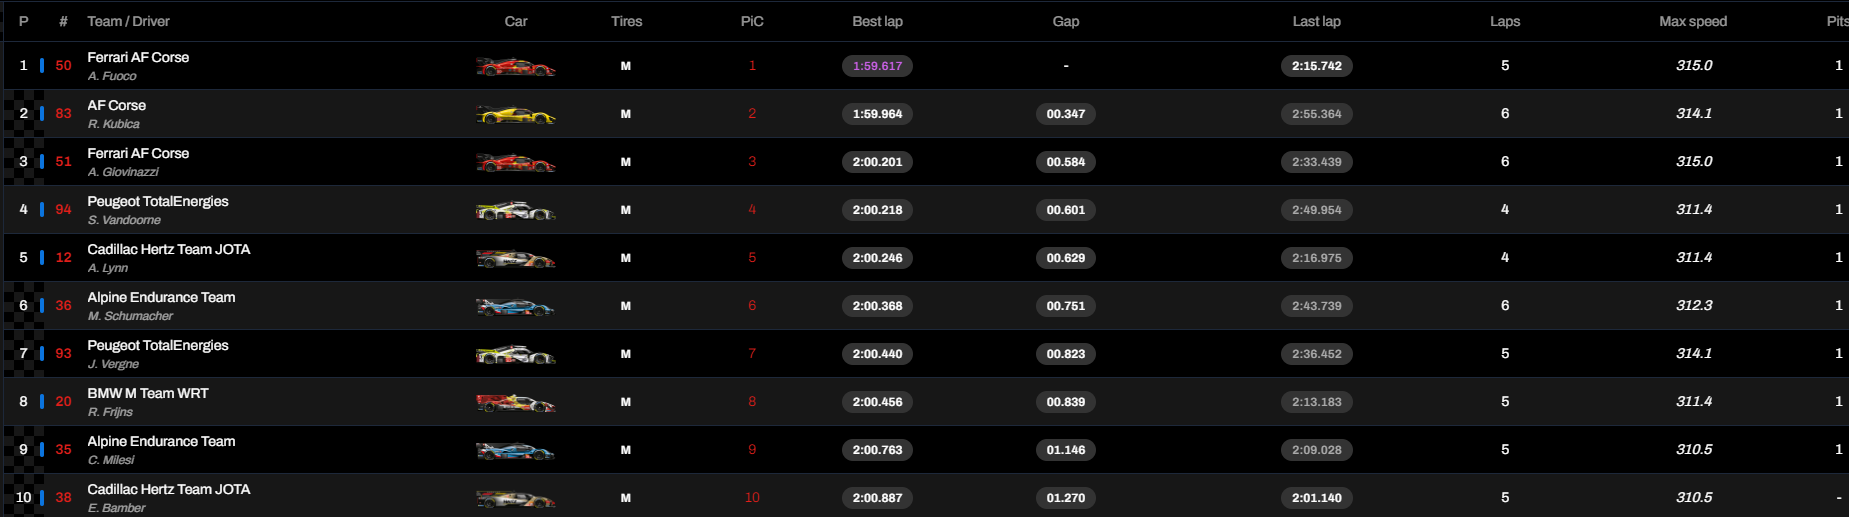The image size is (1849, 517).
Task: Open Peugeot TotalEnergies J. Vergne row
Action: click(x=924, y=354)
